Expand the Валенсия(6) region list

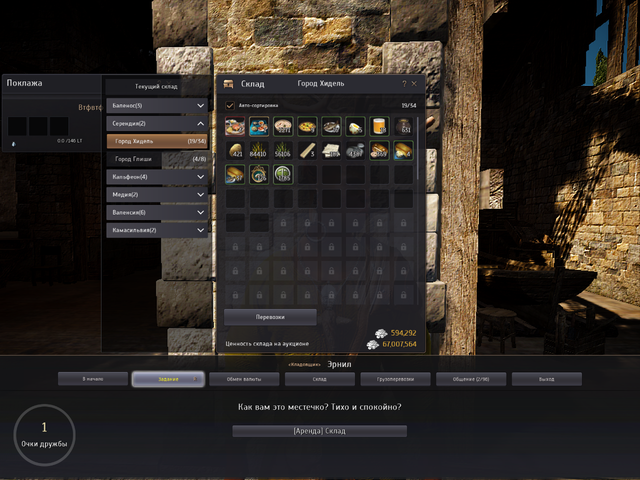[157, 212]
